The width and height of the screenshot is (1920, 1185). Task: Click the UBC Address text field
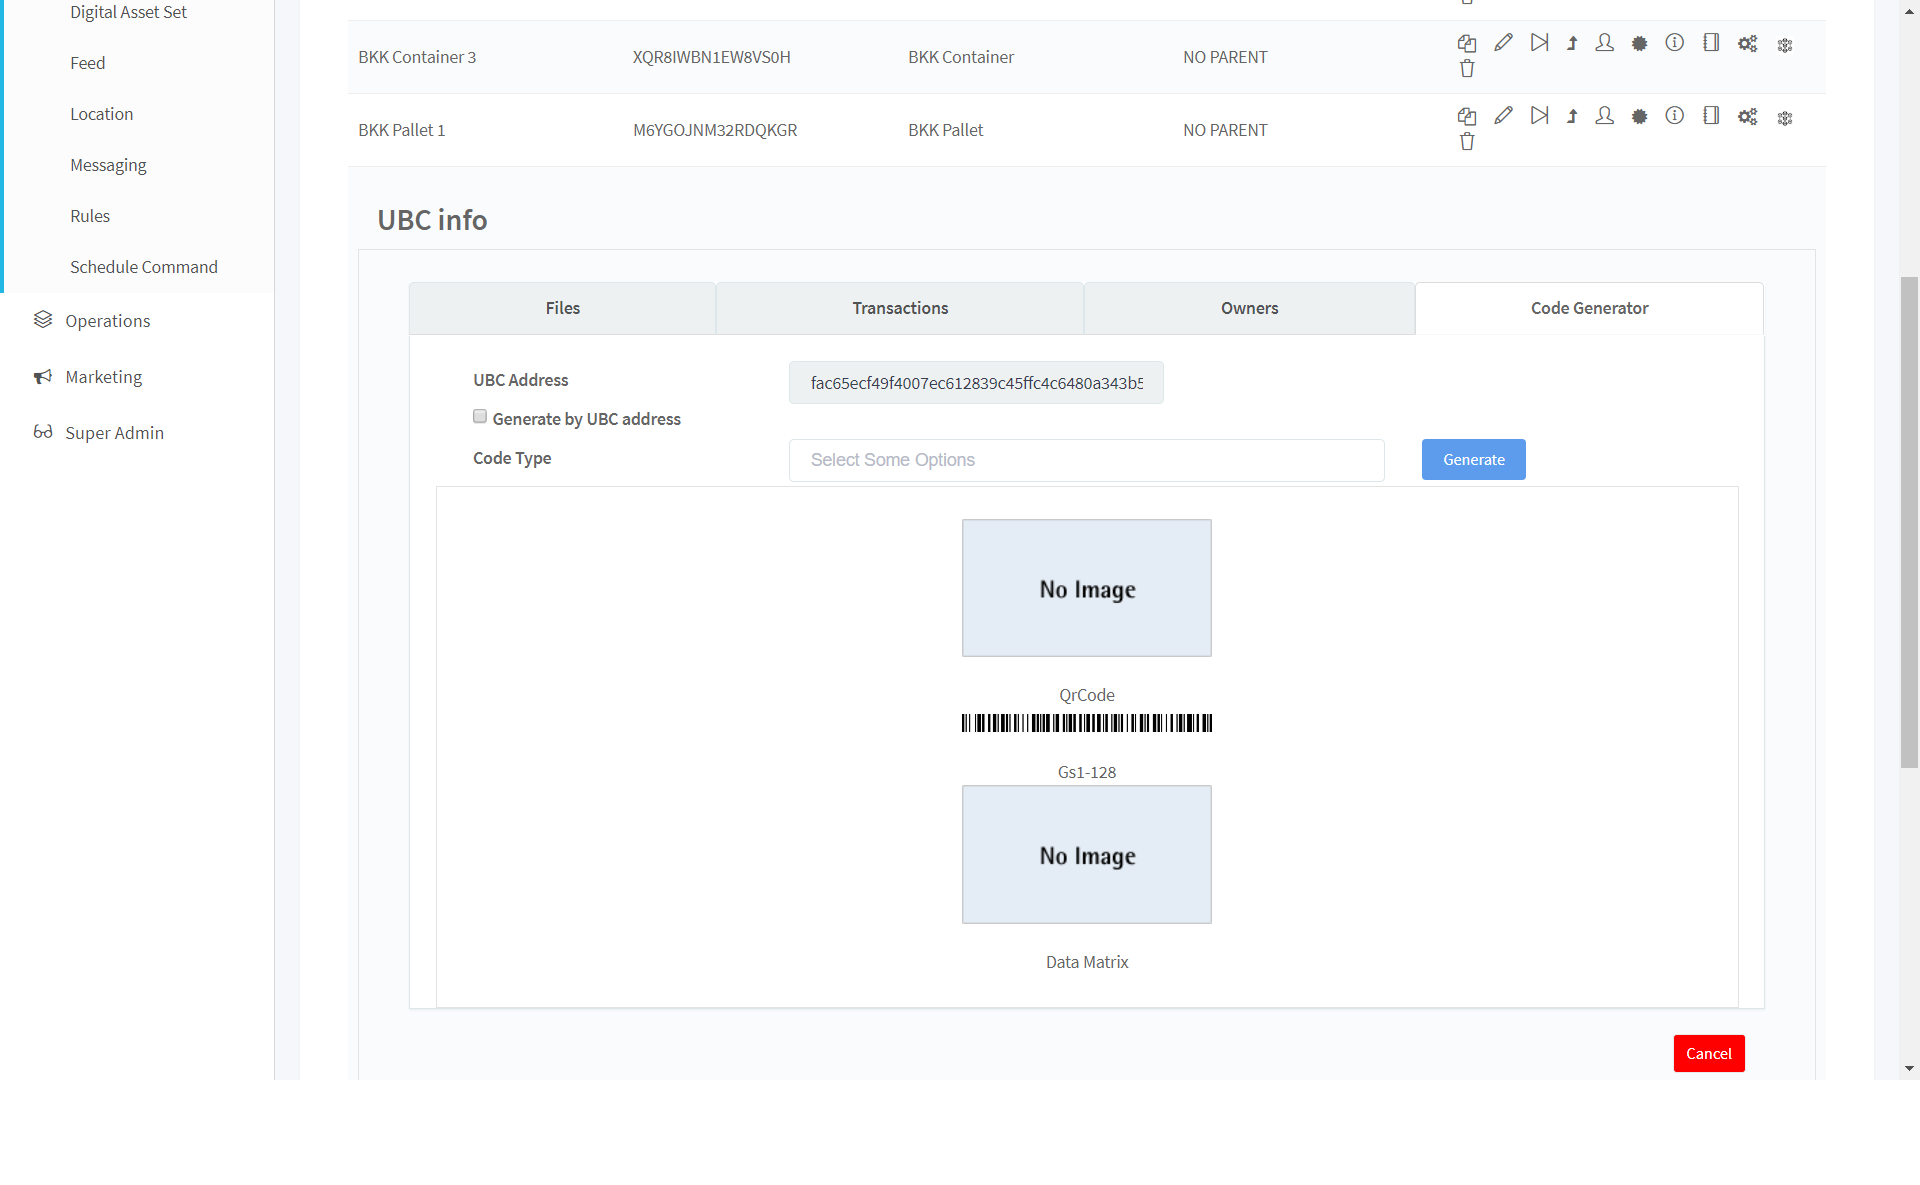click(x=976, y=383)
